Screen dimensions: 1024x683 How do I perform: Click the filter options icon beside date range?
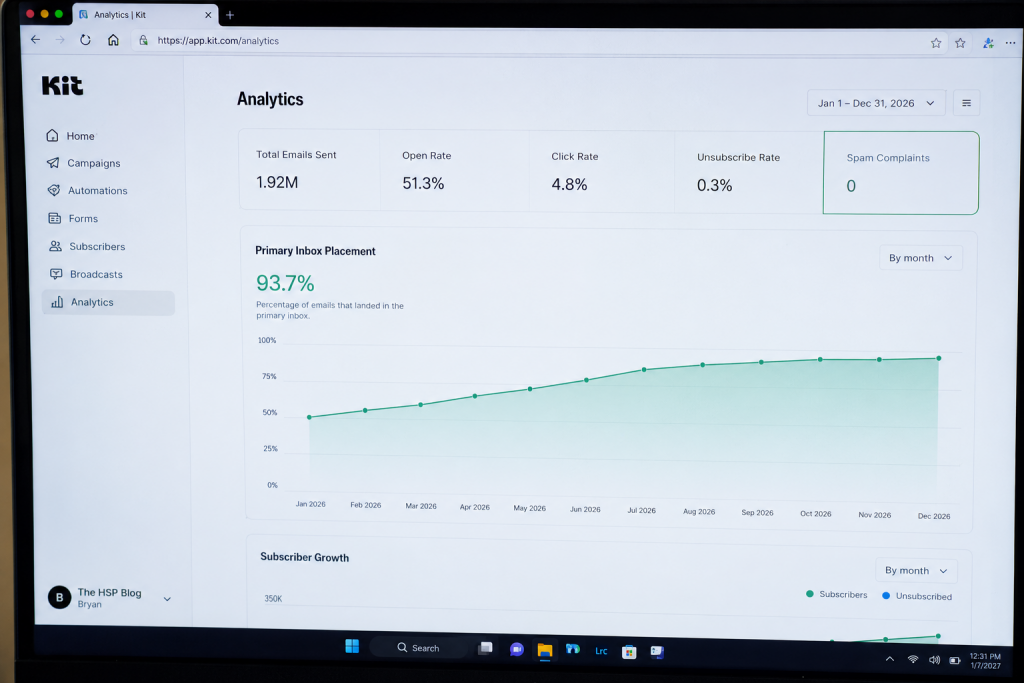(966, 103)
